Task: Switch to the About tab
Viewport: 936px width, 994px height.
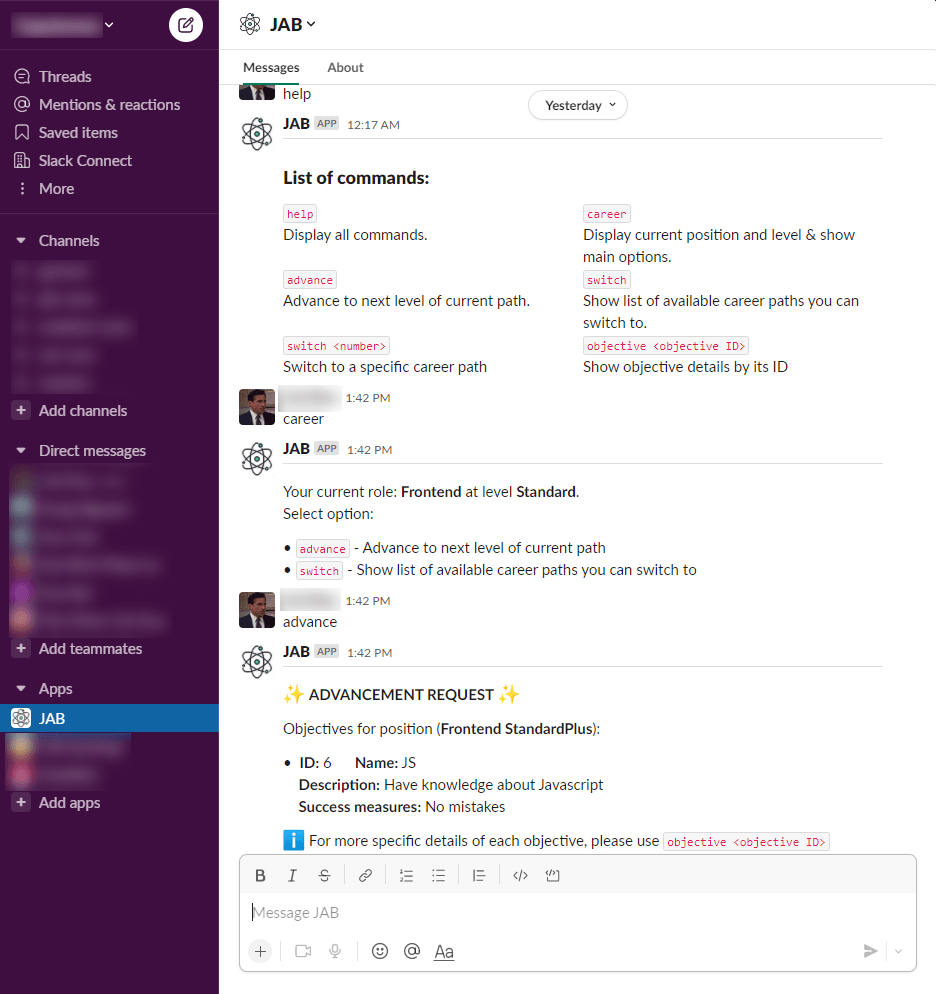Action: (345, 67)
